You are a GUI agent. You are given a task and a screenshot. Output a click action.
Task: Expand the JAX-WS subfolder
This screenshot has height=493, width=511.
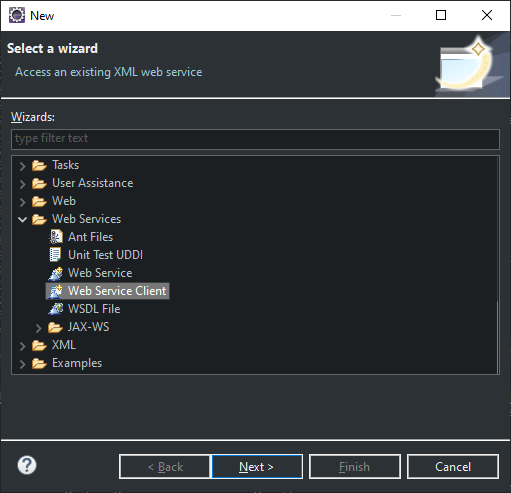(38, 328)
